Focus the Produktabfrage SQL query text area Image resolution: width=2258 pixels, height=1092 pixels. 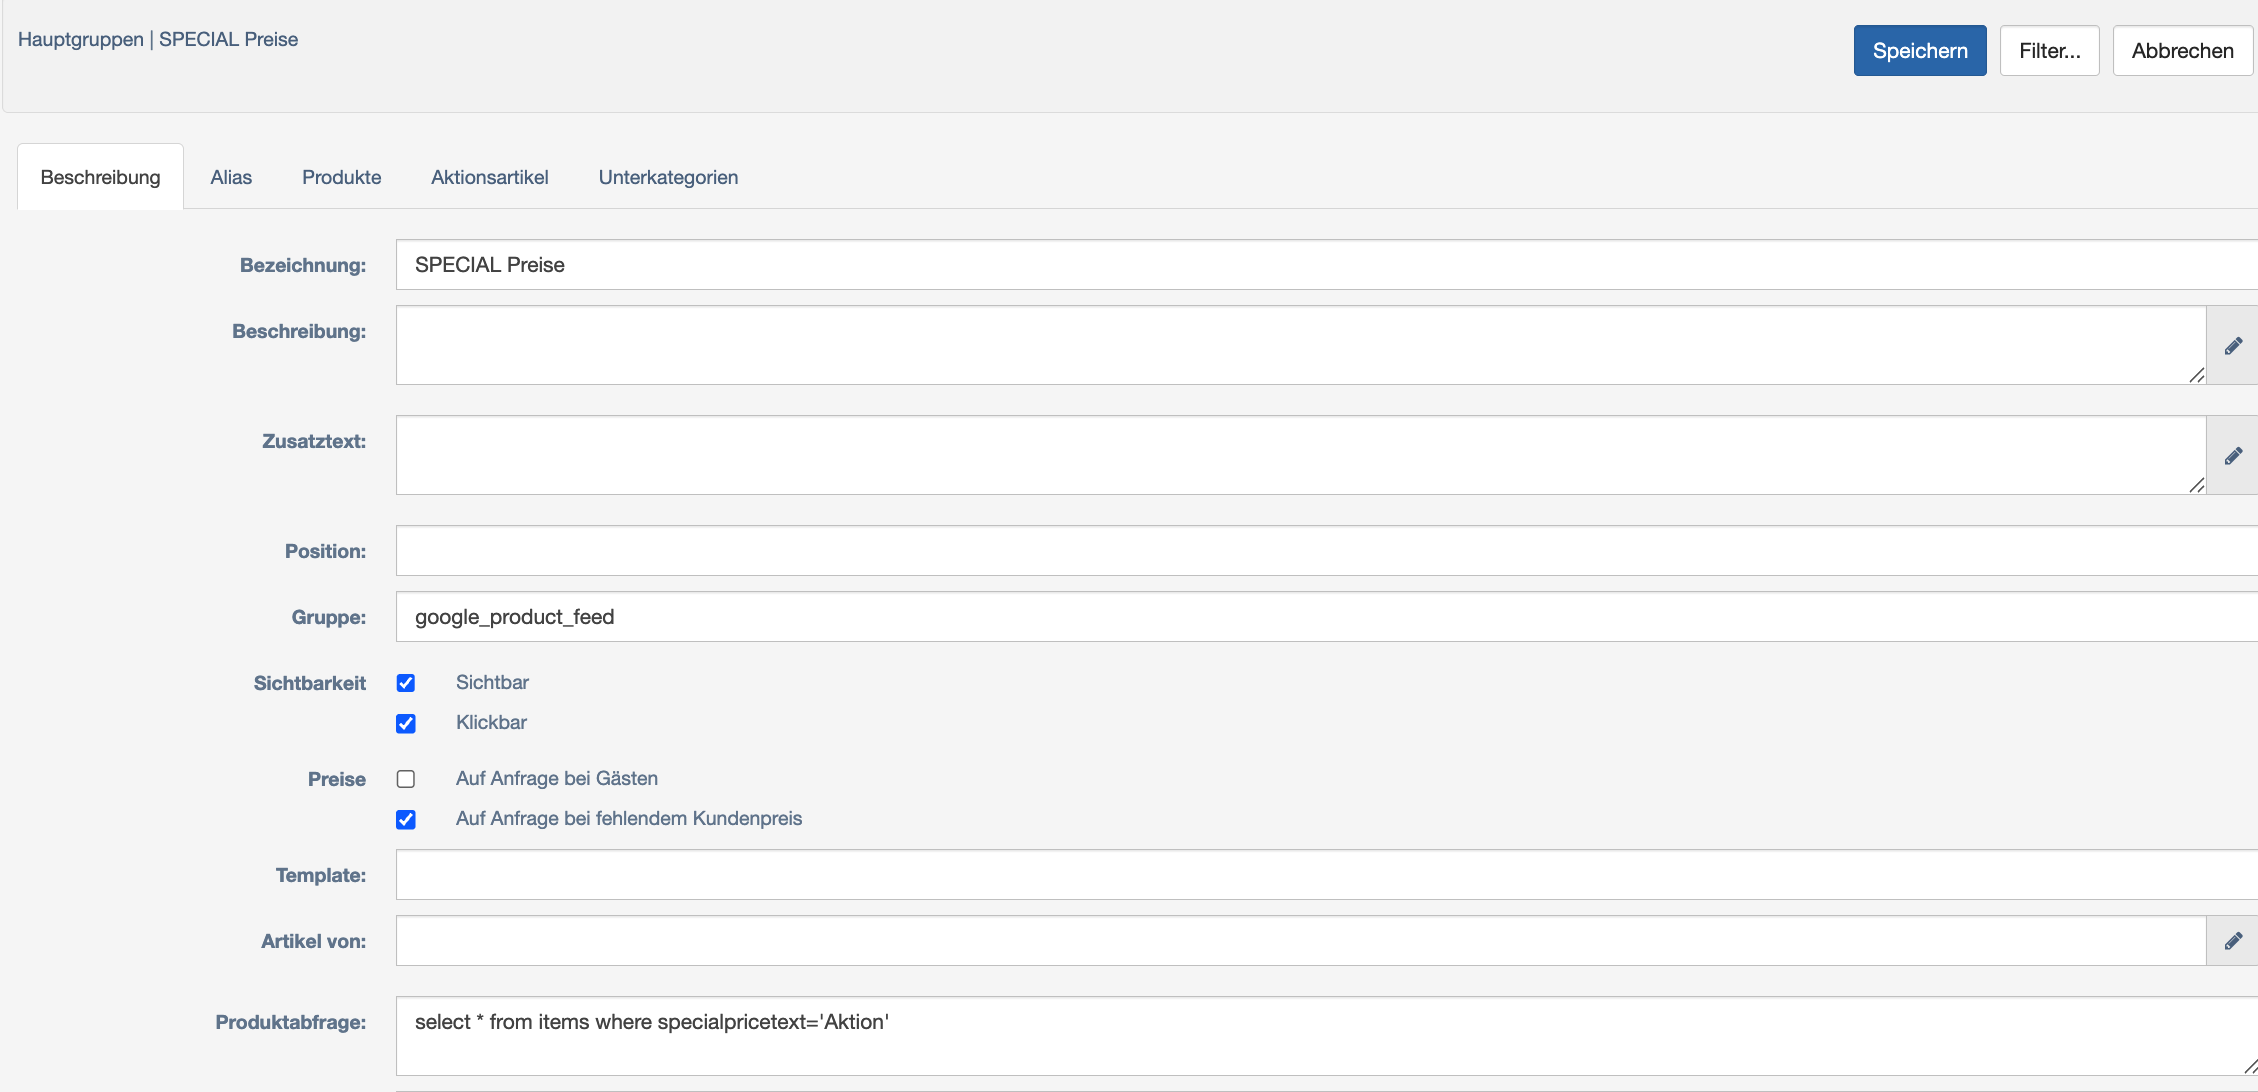[x=1327, y=1036]
